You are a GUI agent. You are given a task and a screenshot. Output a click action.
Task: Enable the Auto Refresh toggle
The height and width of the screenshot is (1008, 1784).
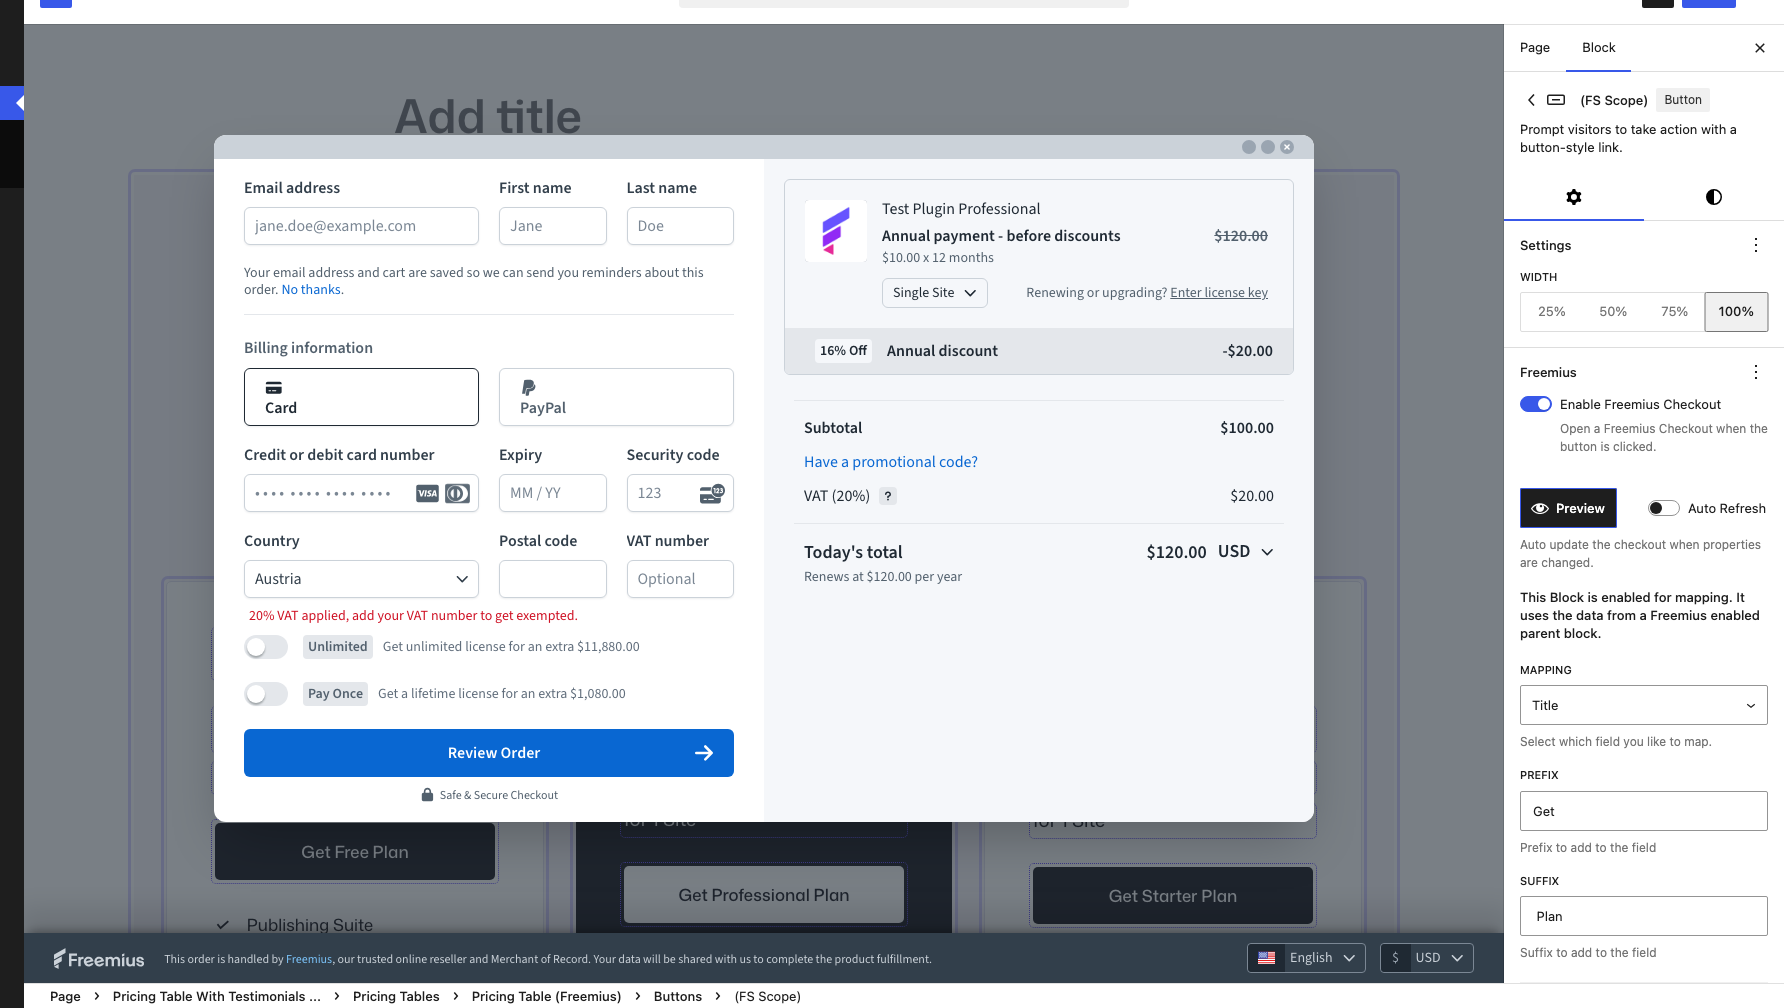pyautogui.click(x=1664, y=508)
